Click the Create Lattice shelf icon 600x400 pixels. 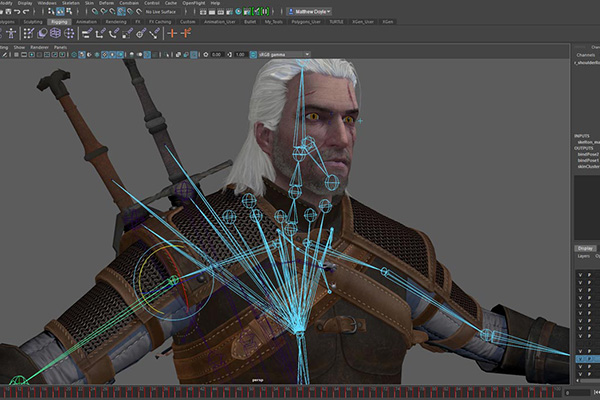[x=55, y=34]
